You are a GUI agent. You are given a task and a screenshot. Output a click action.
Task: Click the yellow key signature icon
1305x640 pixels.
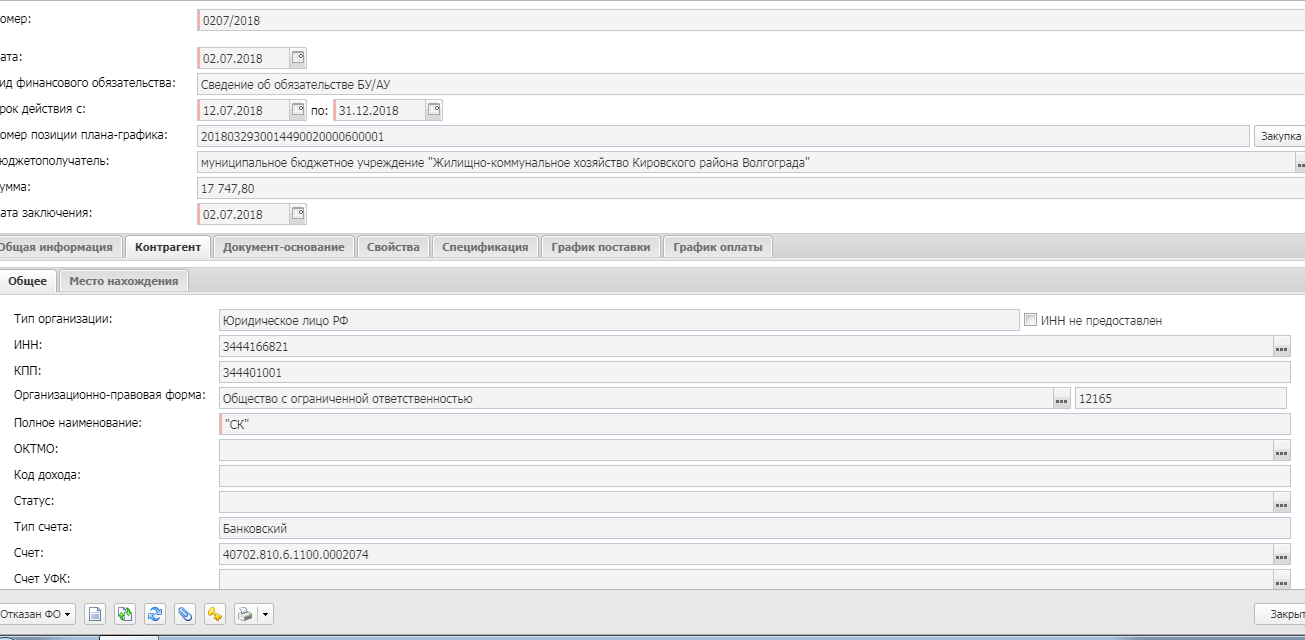(214, 614)
